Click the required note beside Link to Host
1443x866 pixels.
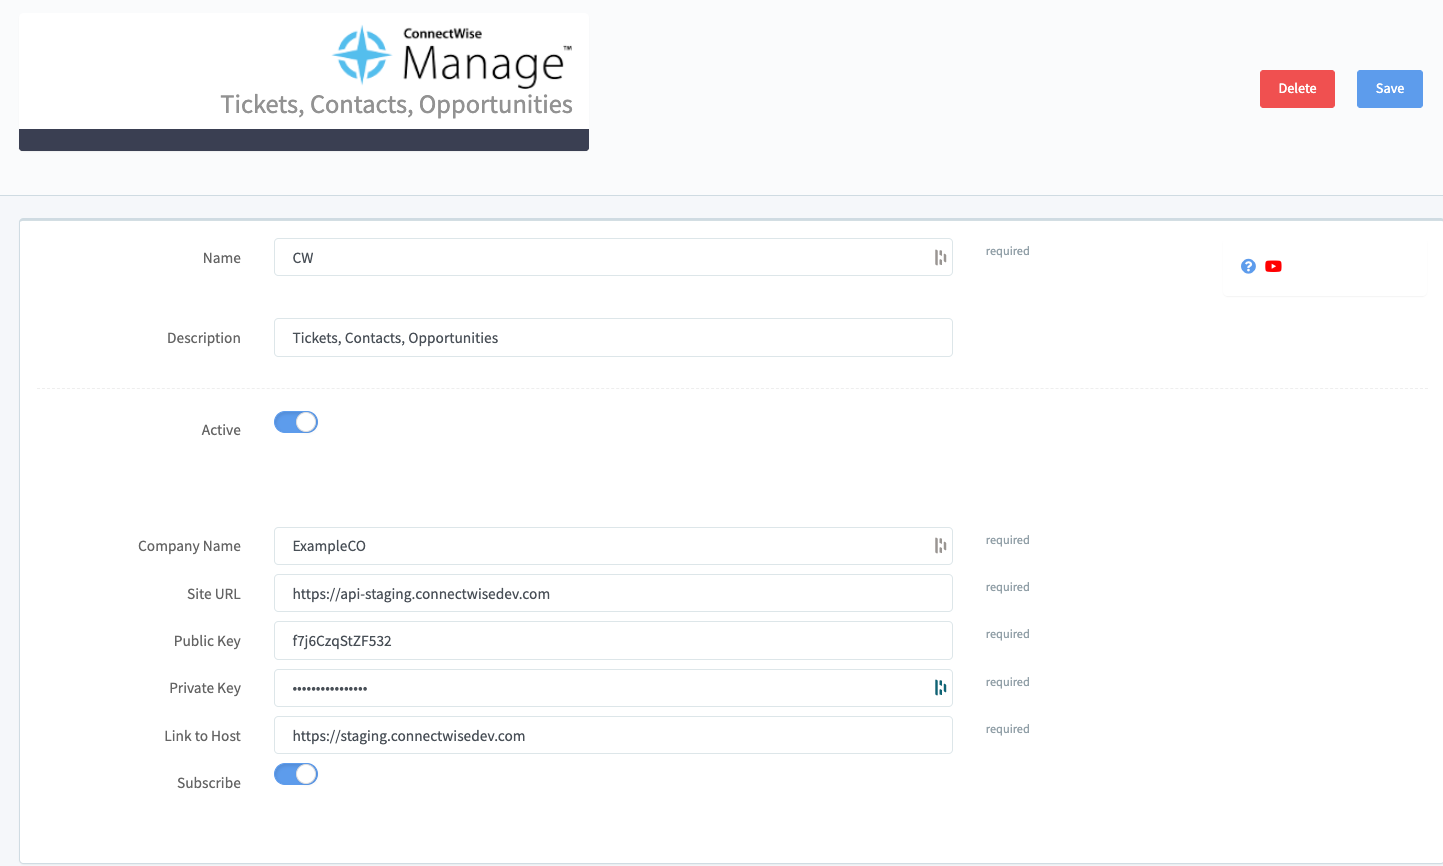tap(1007, 729)
